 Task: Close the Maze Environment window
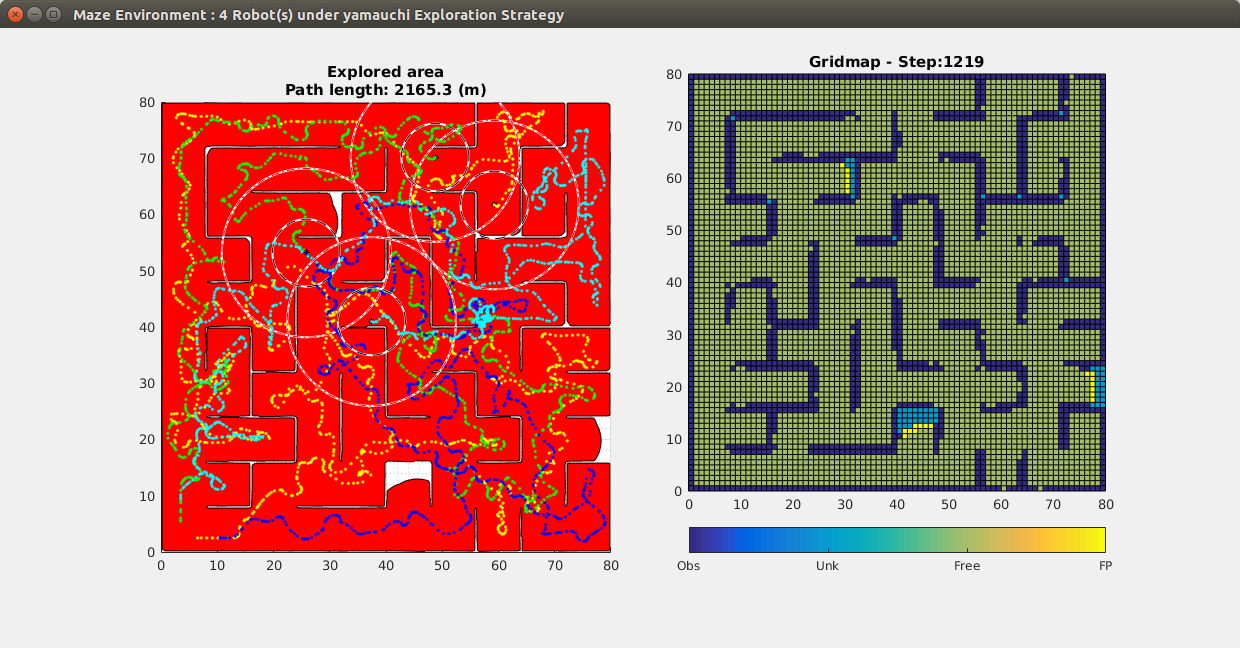(14, 14)
